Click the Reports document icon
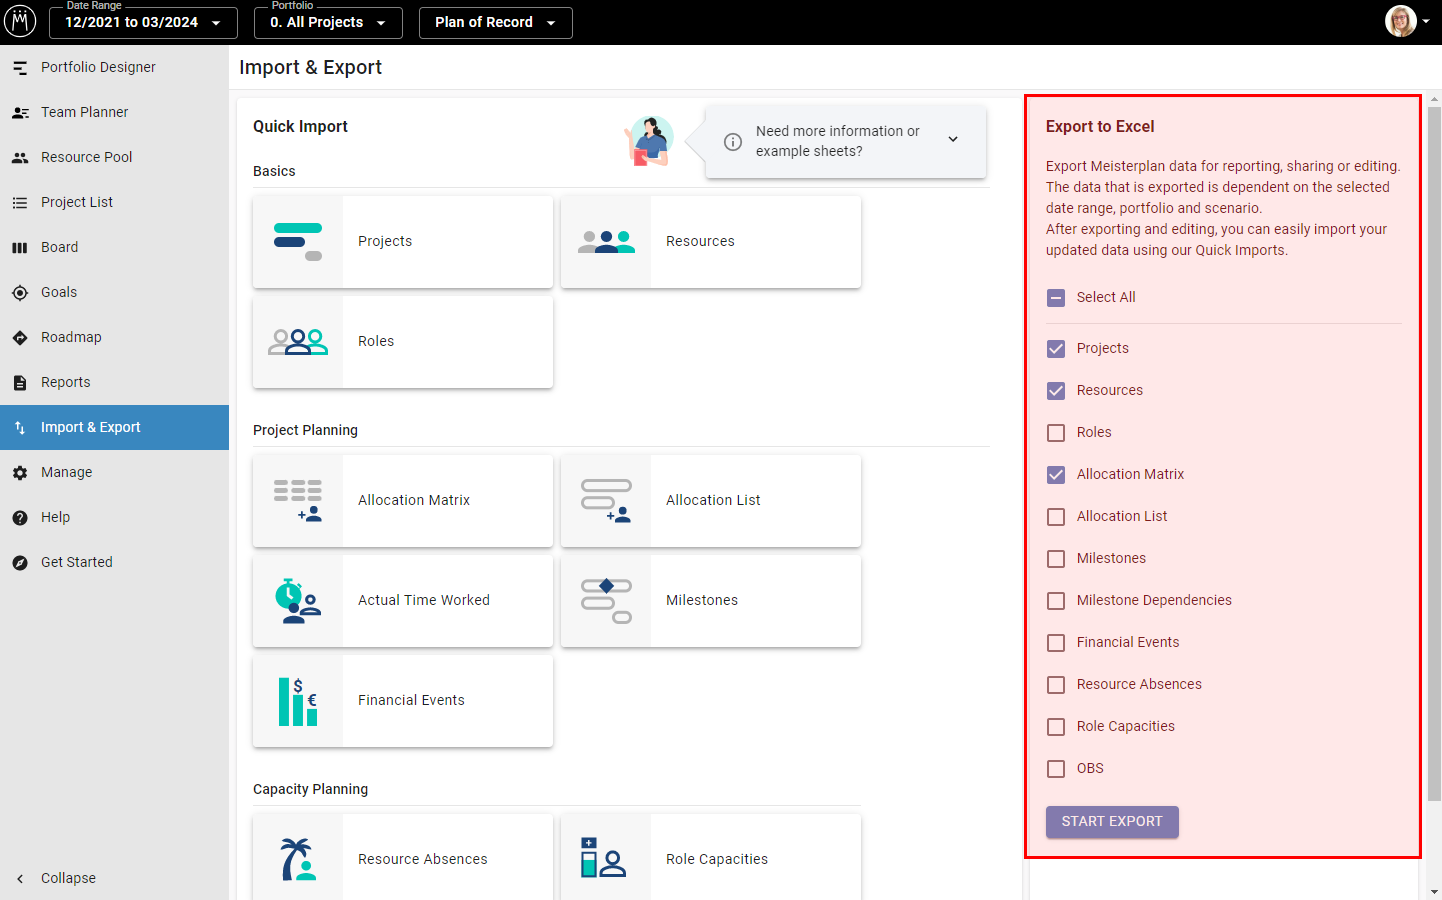 (x=20, y=383)
